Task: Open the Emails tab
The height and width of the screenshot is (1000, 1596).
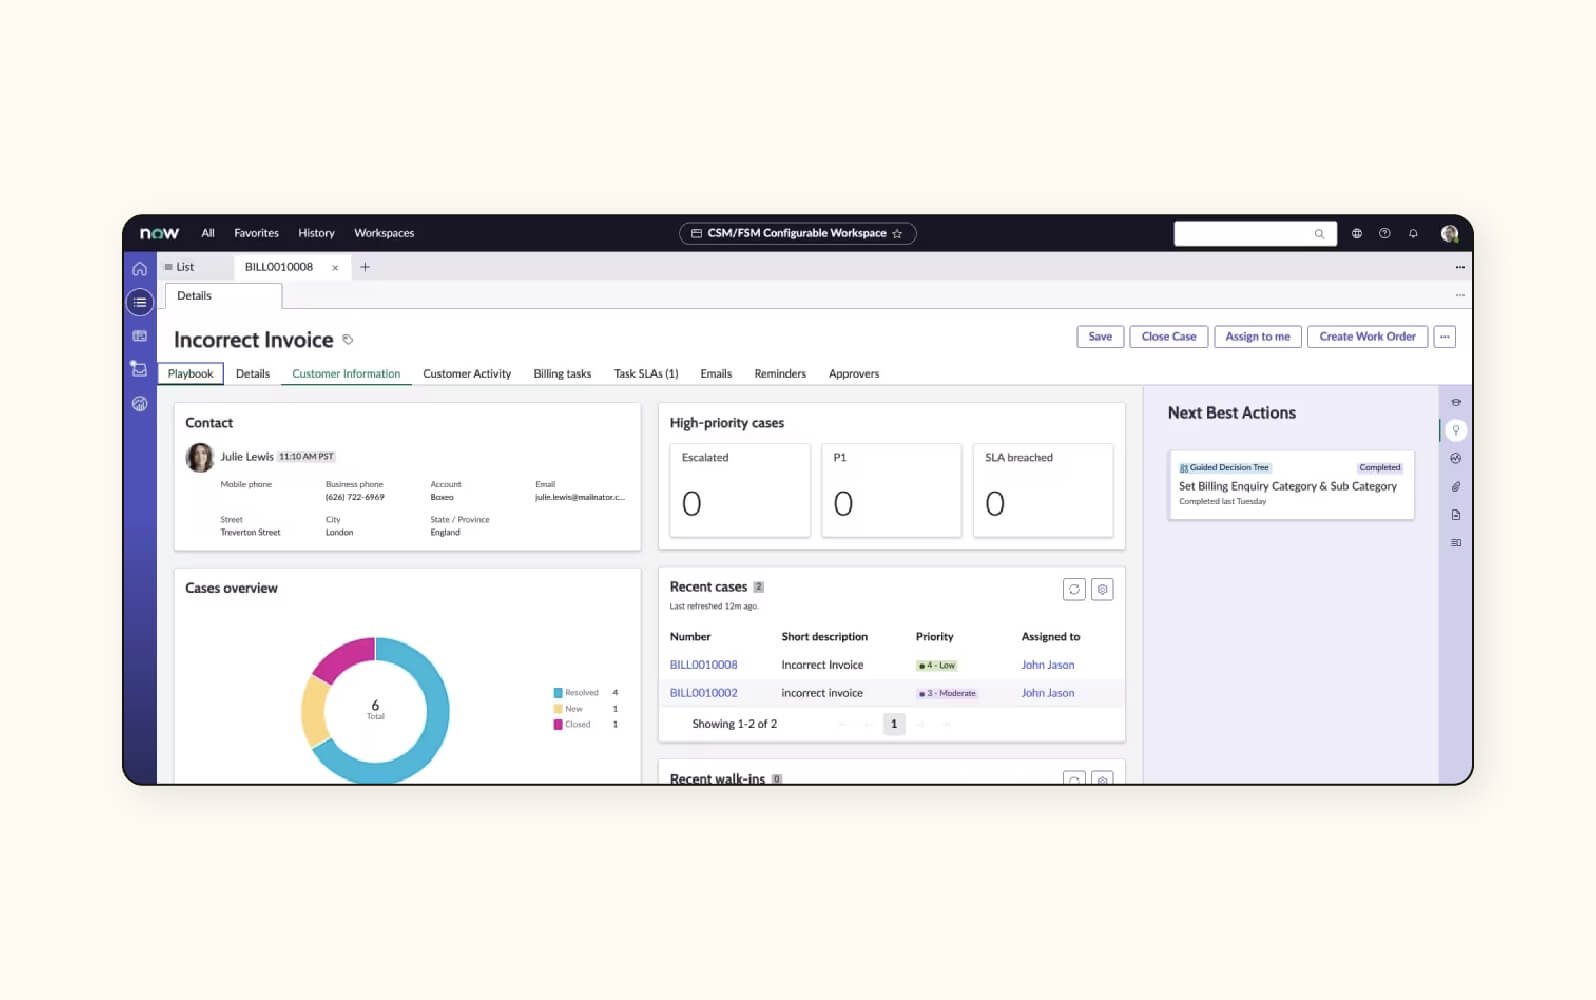Action: [x=716, y=374]
